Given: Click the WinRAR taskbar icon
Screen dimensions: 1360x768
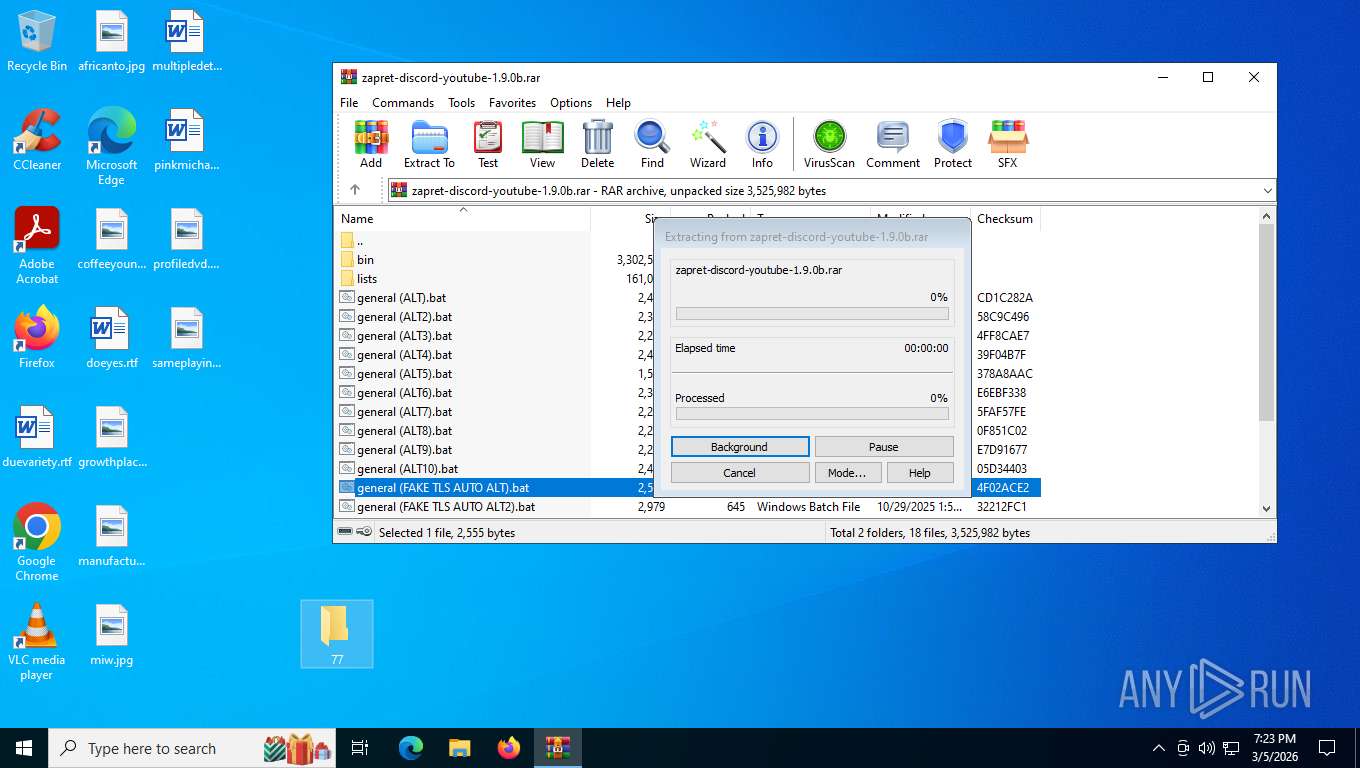Looking at the screenshot, I should (x=557, y=748).
